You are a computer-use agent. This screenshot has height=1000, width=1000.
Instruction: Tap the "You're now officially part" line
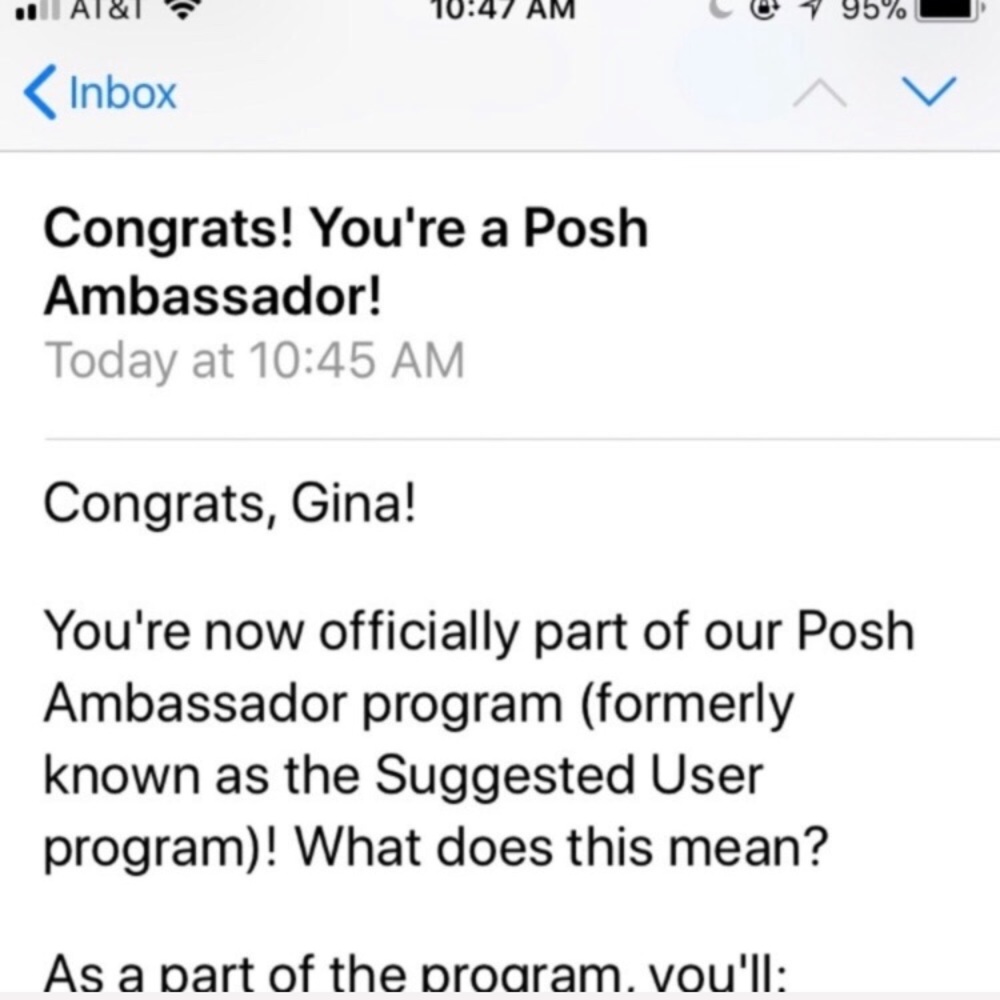pos(478,634)
